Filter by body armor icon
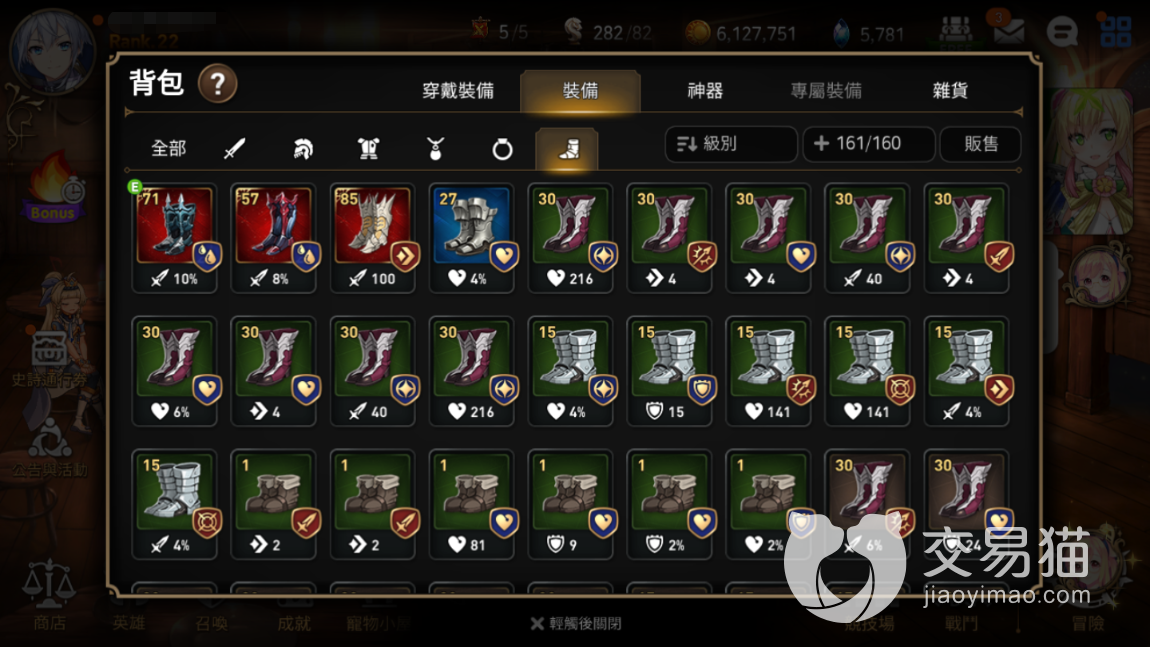Viewport: 1150px width, 647px height. click(x=368, y=149)
